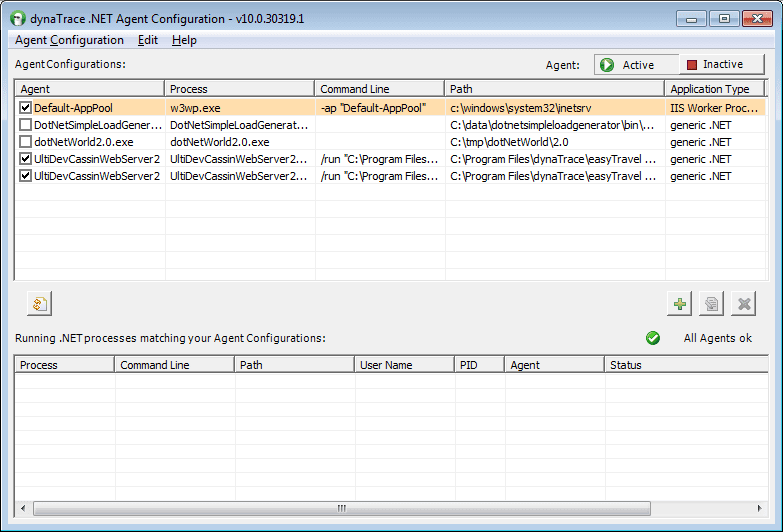Image resolution: width=783 pixels, height=532 pixels.
Task: Click the IIS Worker Proc… application type cell
Action: (x=714, y=108)
